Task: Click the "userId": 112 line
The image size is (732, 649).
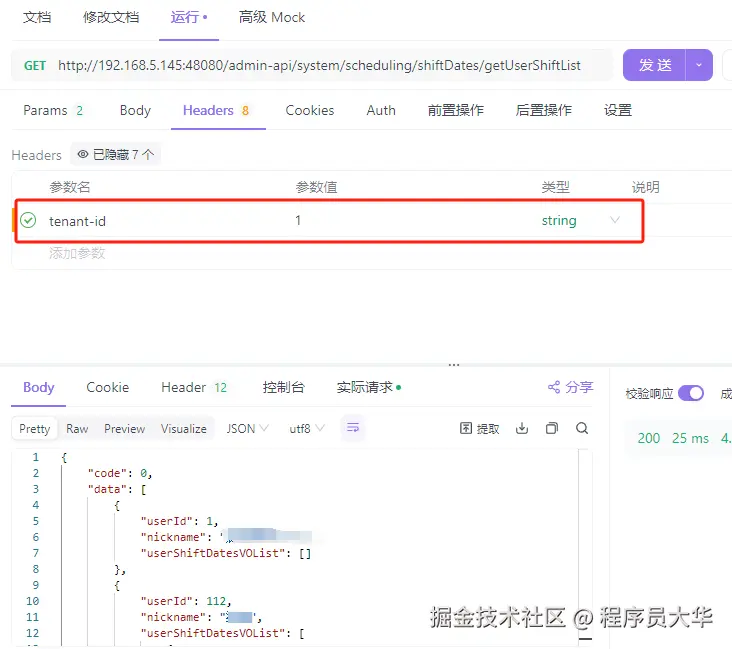Action: point(186,601)
